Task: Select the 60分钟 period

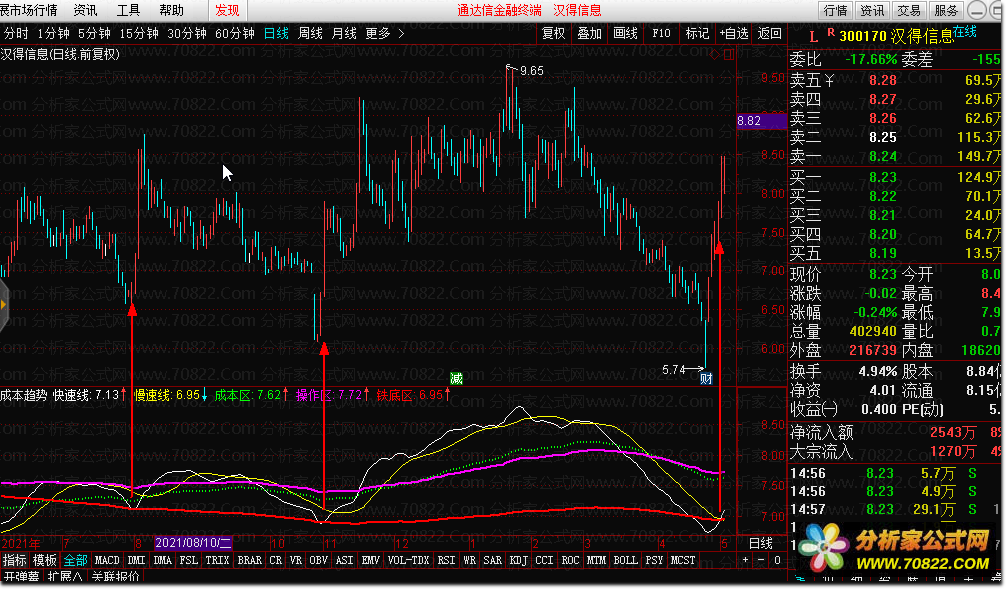Action: click(x=234, y=33)
